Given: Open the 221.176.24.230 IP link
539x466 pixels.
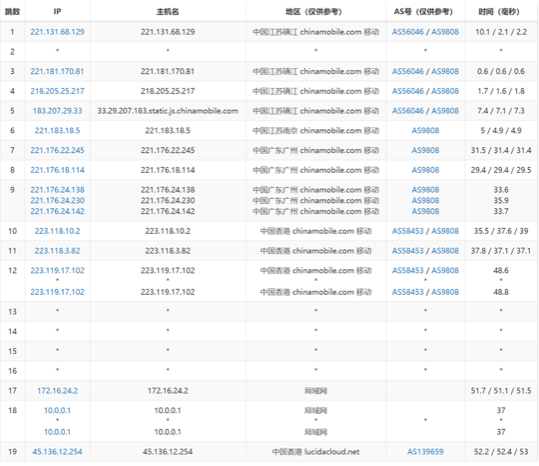Looking at the screenshot, I should point(57,200).
